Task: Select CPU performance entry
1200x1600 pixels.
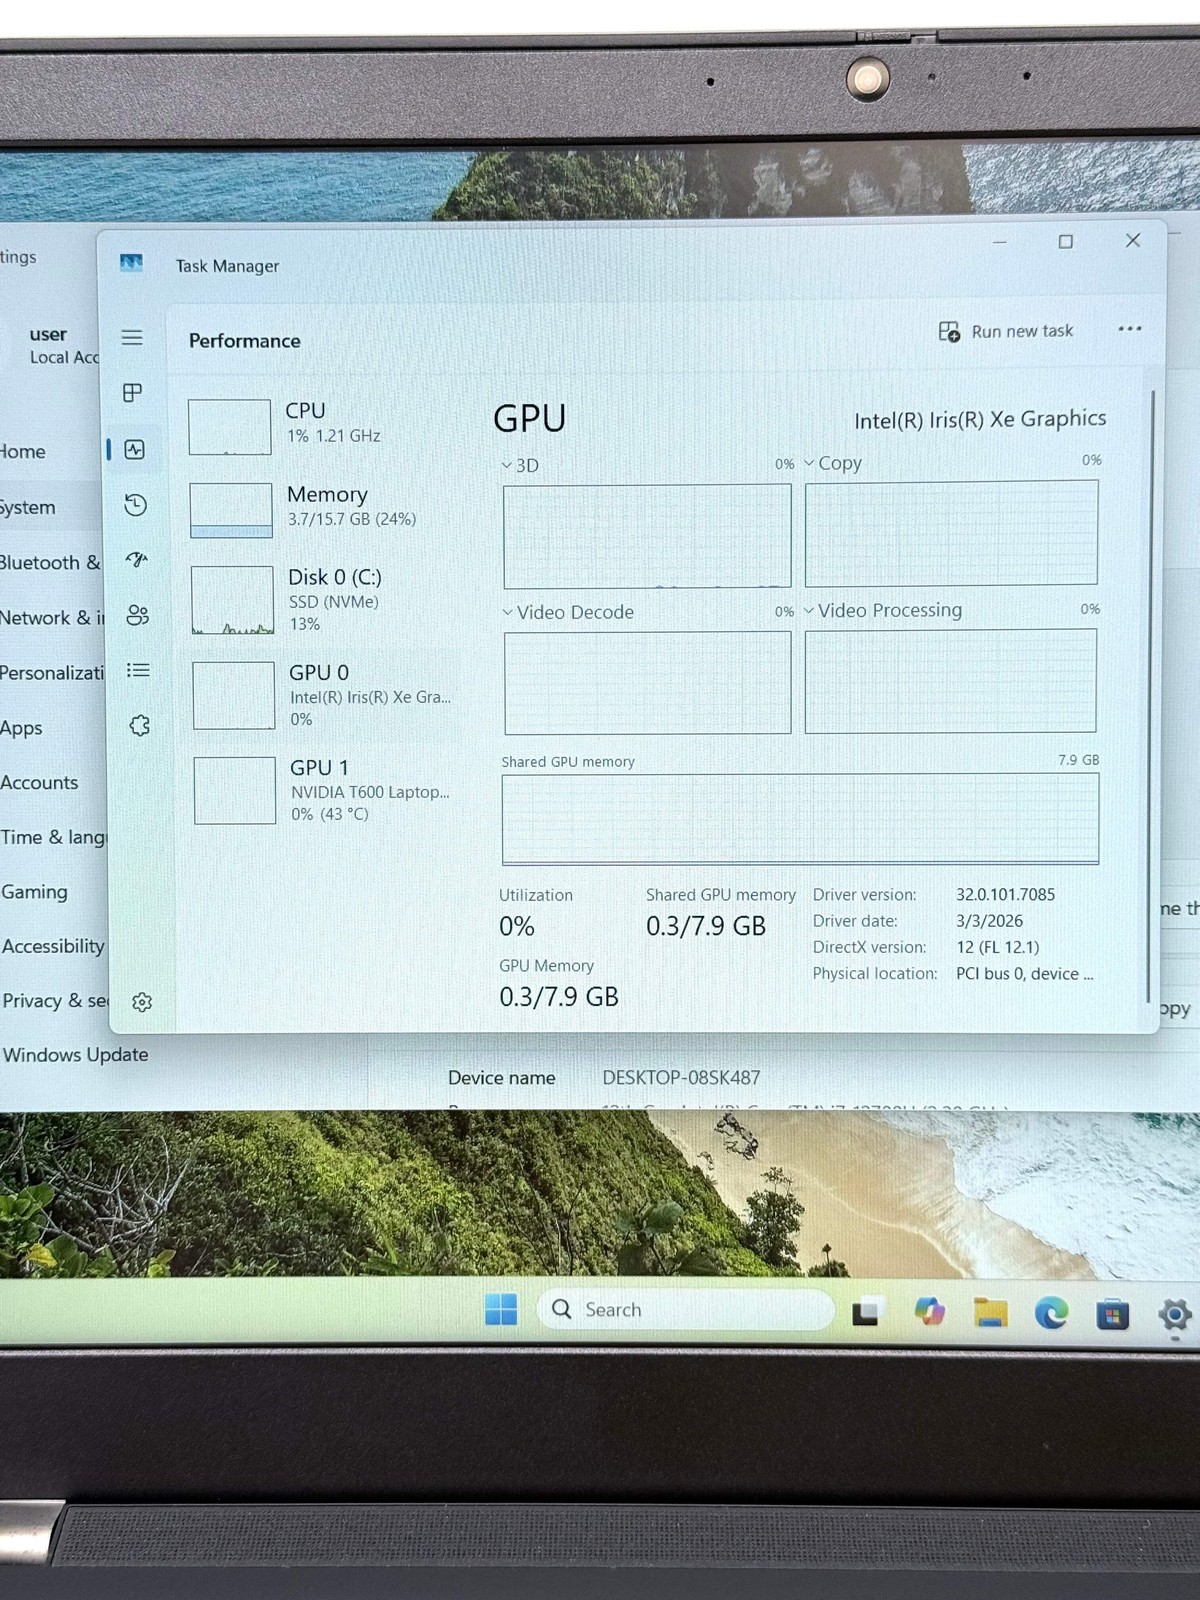Action: coord(320,425)
